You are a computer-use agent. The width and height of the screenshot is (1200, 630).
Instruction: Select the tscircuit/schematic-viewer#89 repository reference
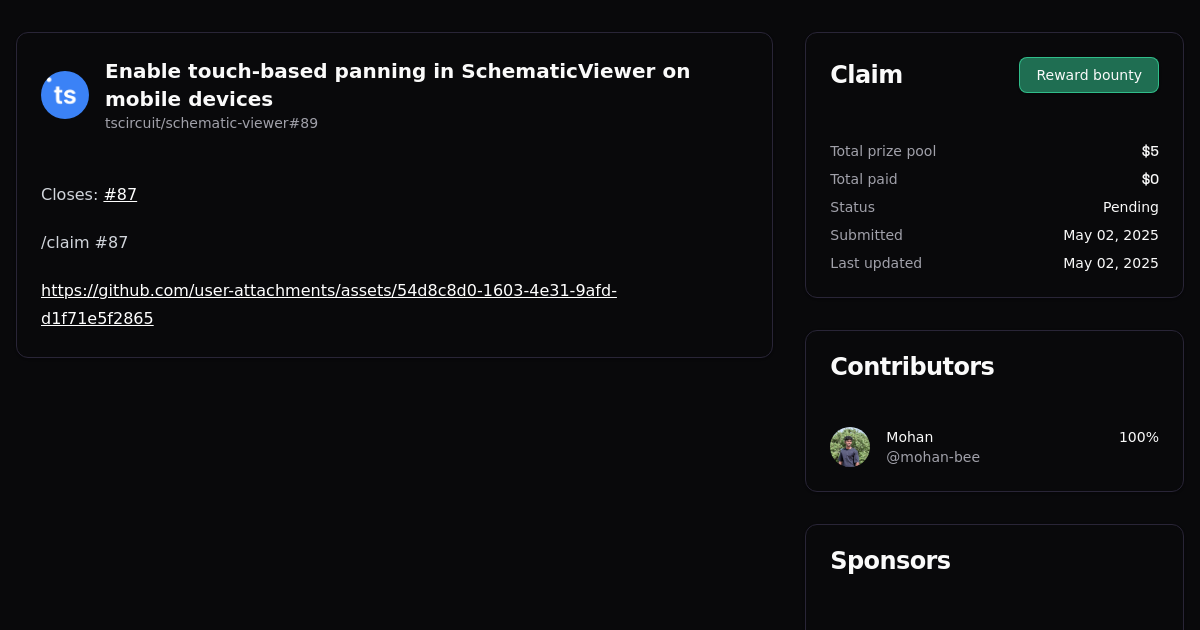pos(211,123)
